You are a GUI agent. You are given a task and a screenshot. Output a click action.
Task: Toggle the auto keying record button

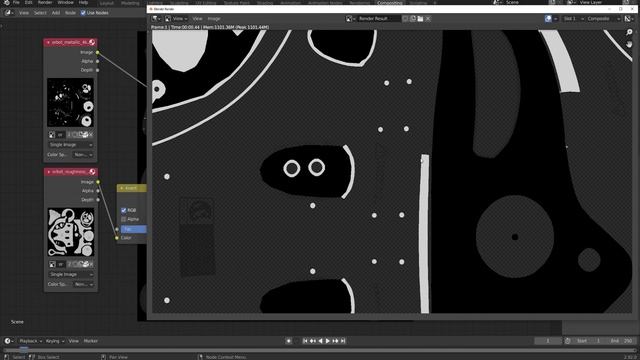289,341
